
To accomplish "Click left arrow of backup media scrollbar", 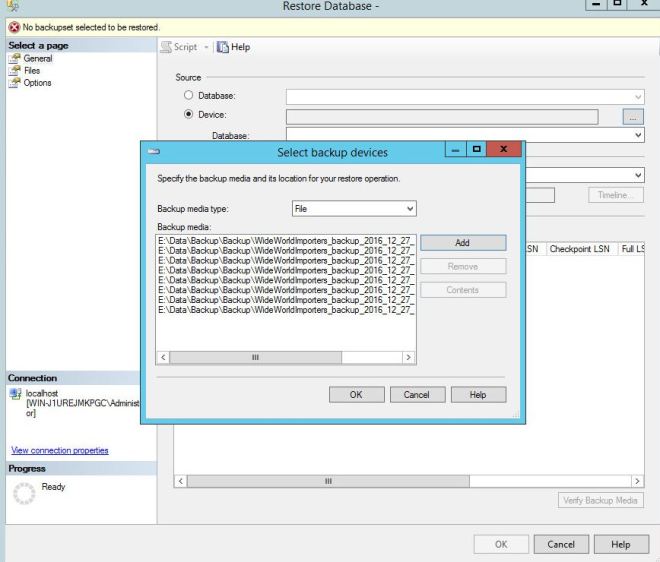I will point(163,357).
